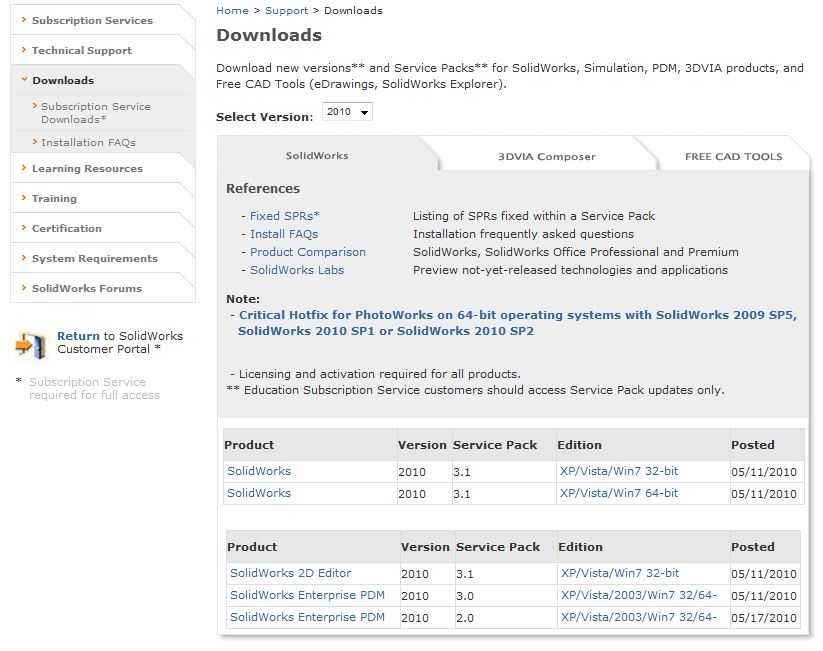
Task: Click the Downloads breadcrumb text
Action: pyautogui.click(x=353, y=10)
